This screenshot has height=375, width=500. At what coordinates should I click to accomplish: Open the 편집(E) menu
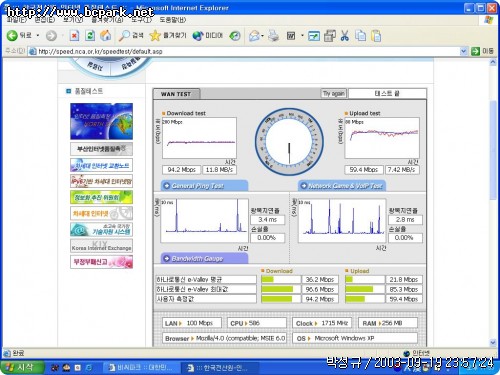click(45, 20)
